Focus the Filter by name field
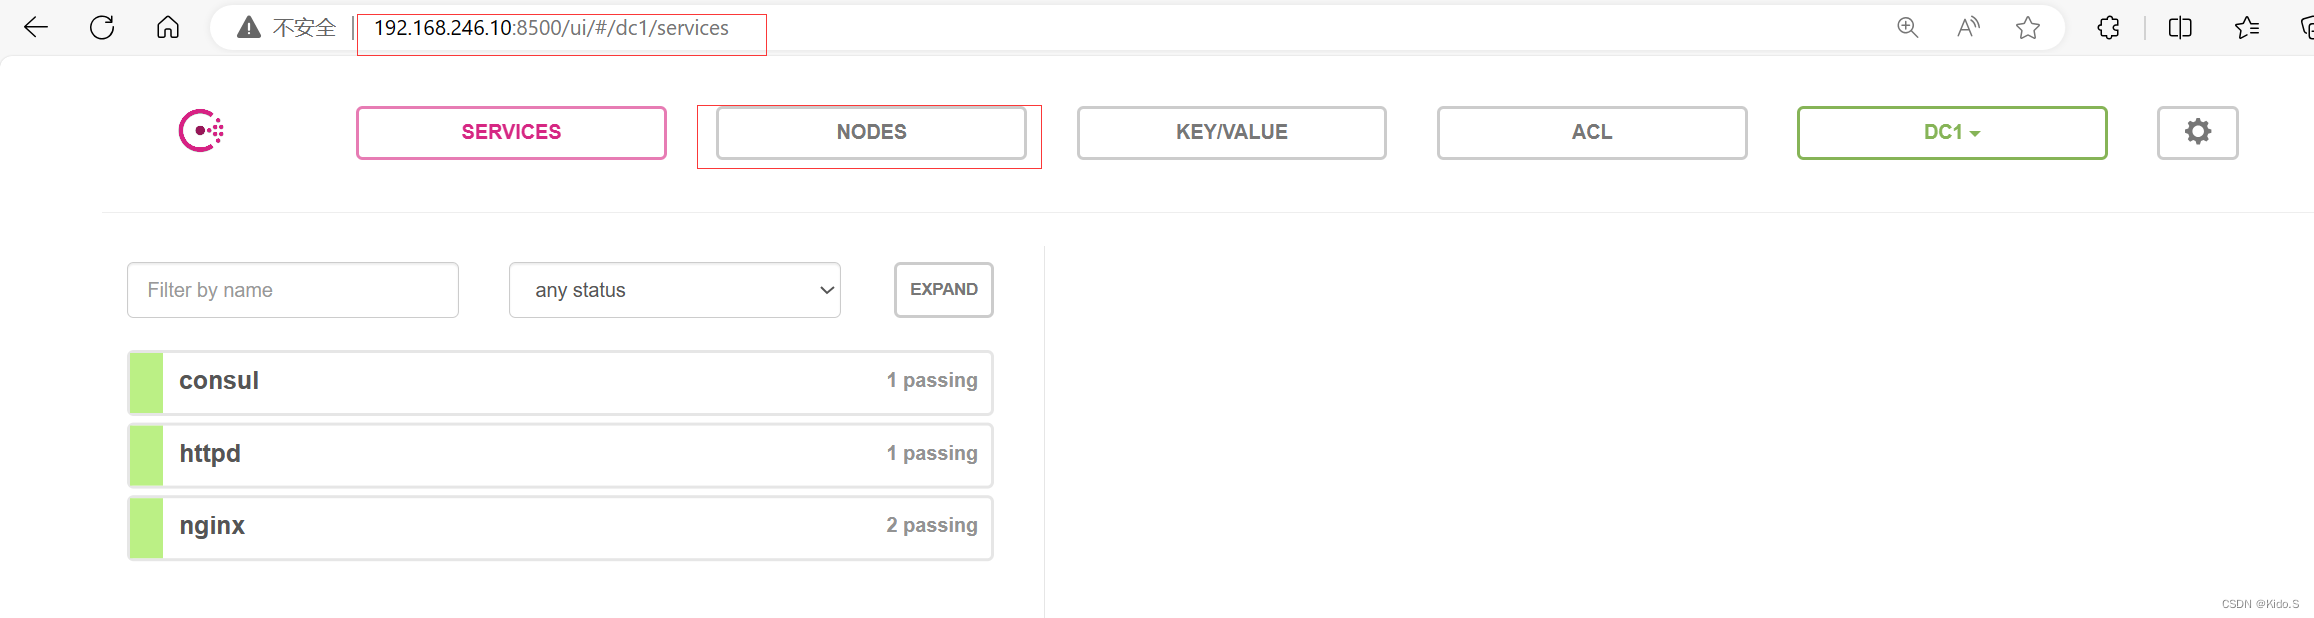The height and width of the screenshot is (618, 2314). tap(293, 290)
